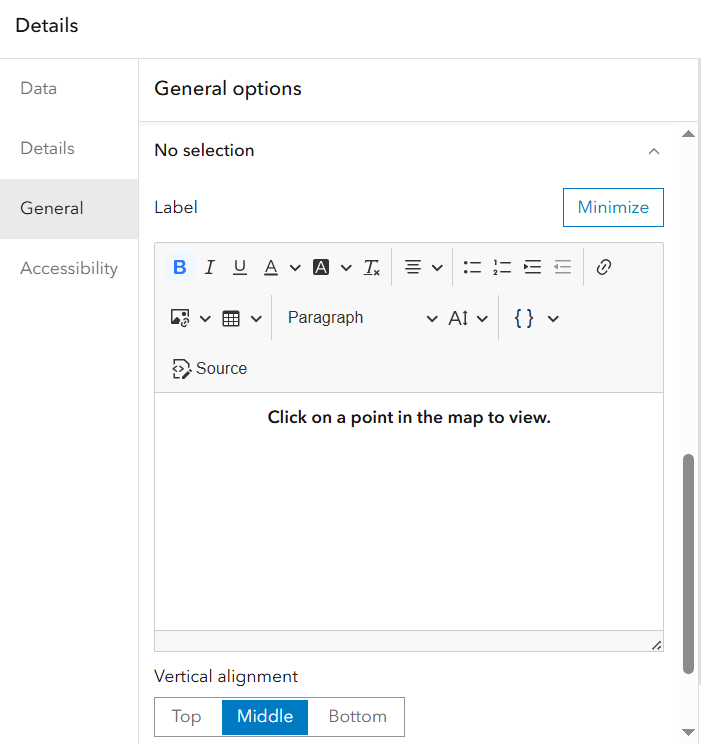Choose Bottom vertical alignment
The height and width of the screenshot is (744, 701).
coord(357,716)
